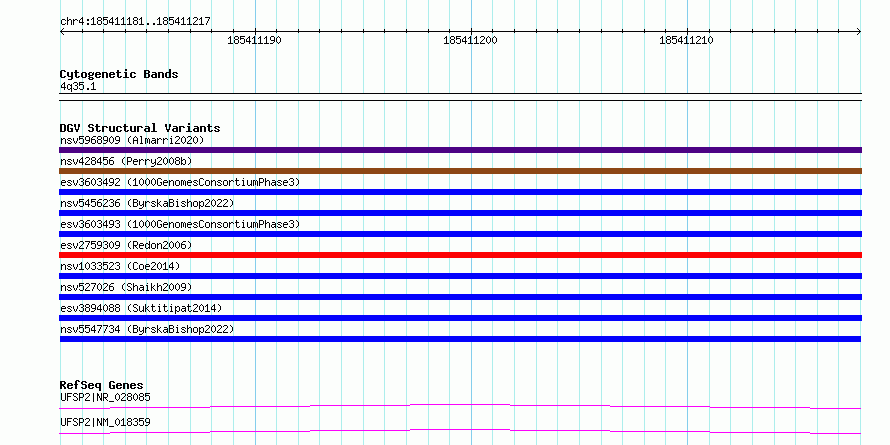Open esv3603492 (1000GenomesConsortiumPhase3) label
Screen dimensions: 890x445
tap(180, 182)
